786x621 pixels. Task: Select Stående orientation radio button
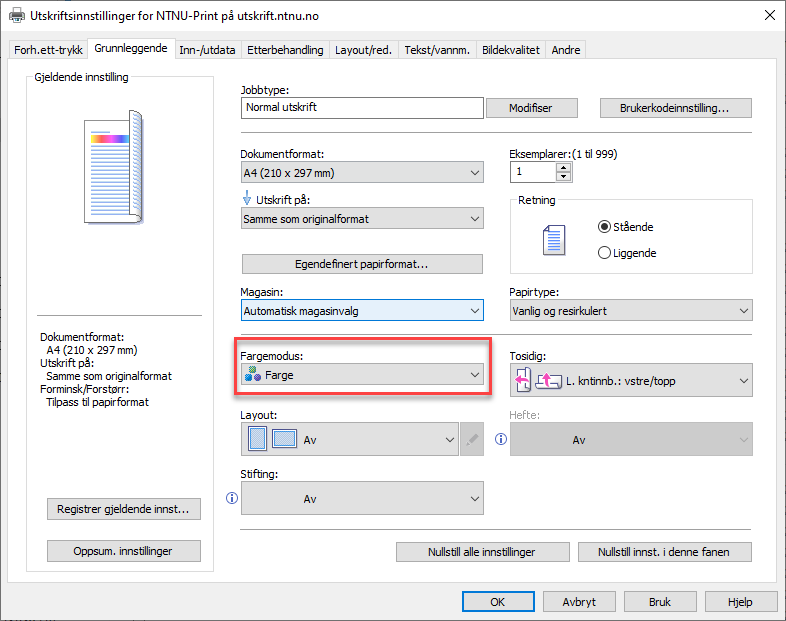[x=604, y=227]
